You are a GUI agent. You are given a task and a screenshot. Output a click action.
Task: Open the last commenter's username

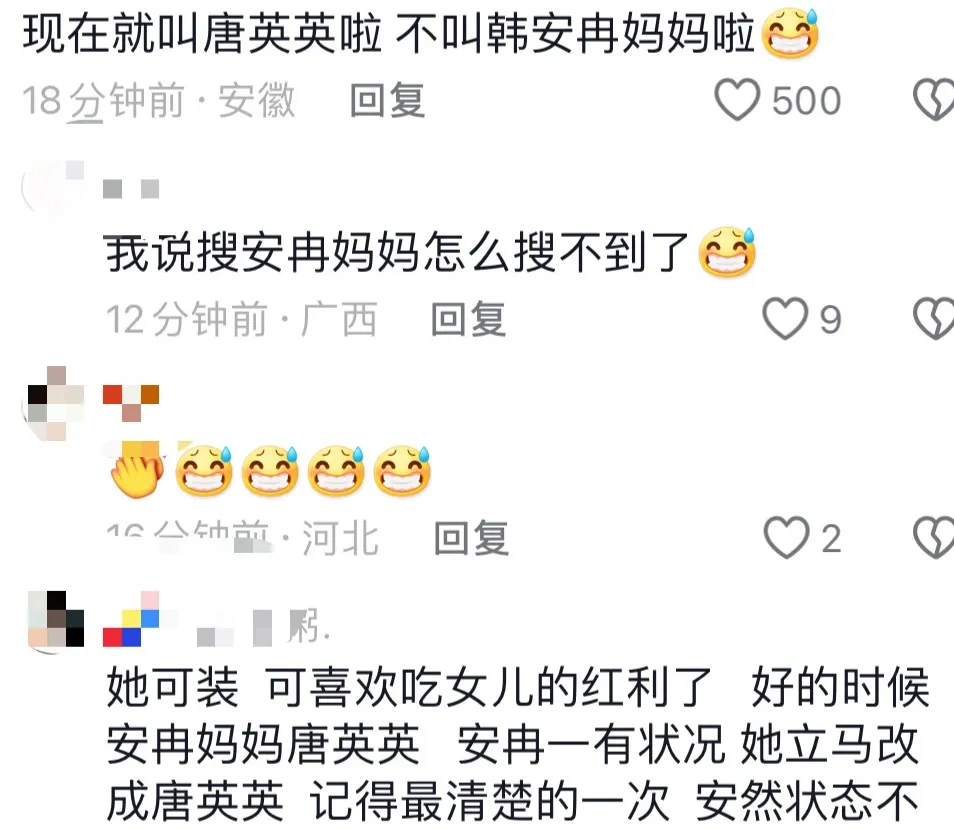[217, 619]
